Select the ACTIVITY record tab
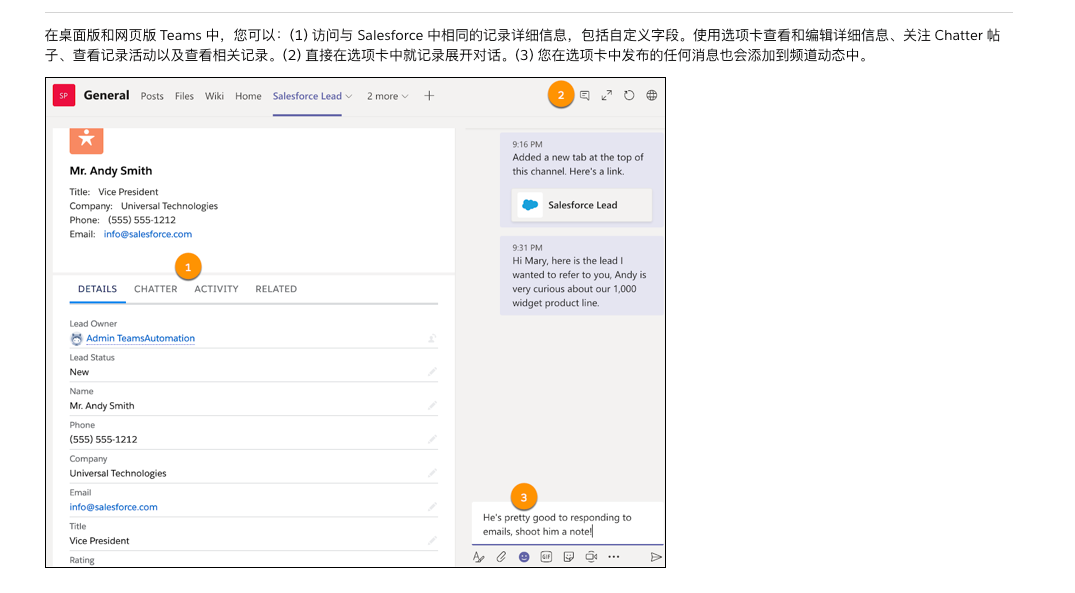1075x593 pixels. click(217, 289)
